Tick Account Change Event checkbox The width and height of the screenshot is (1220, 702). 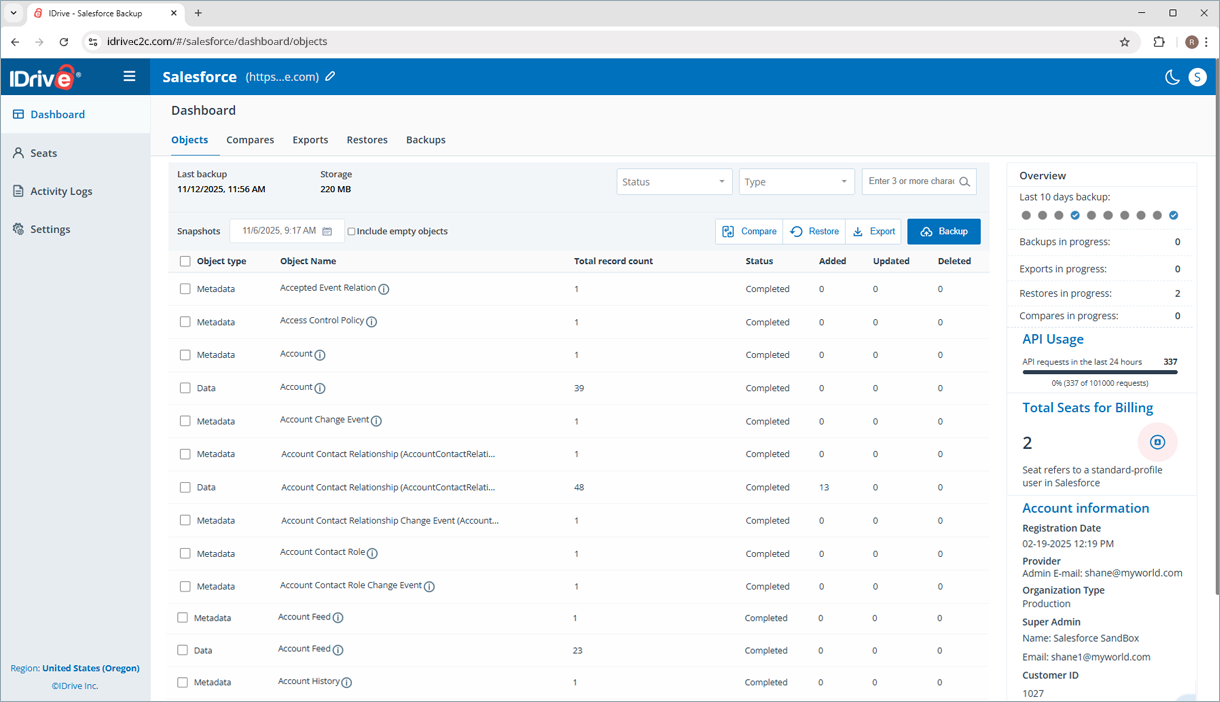185,421
